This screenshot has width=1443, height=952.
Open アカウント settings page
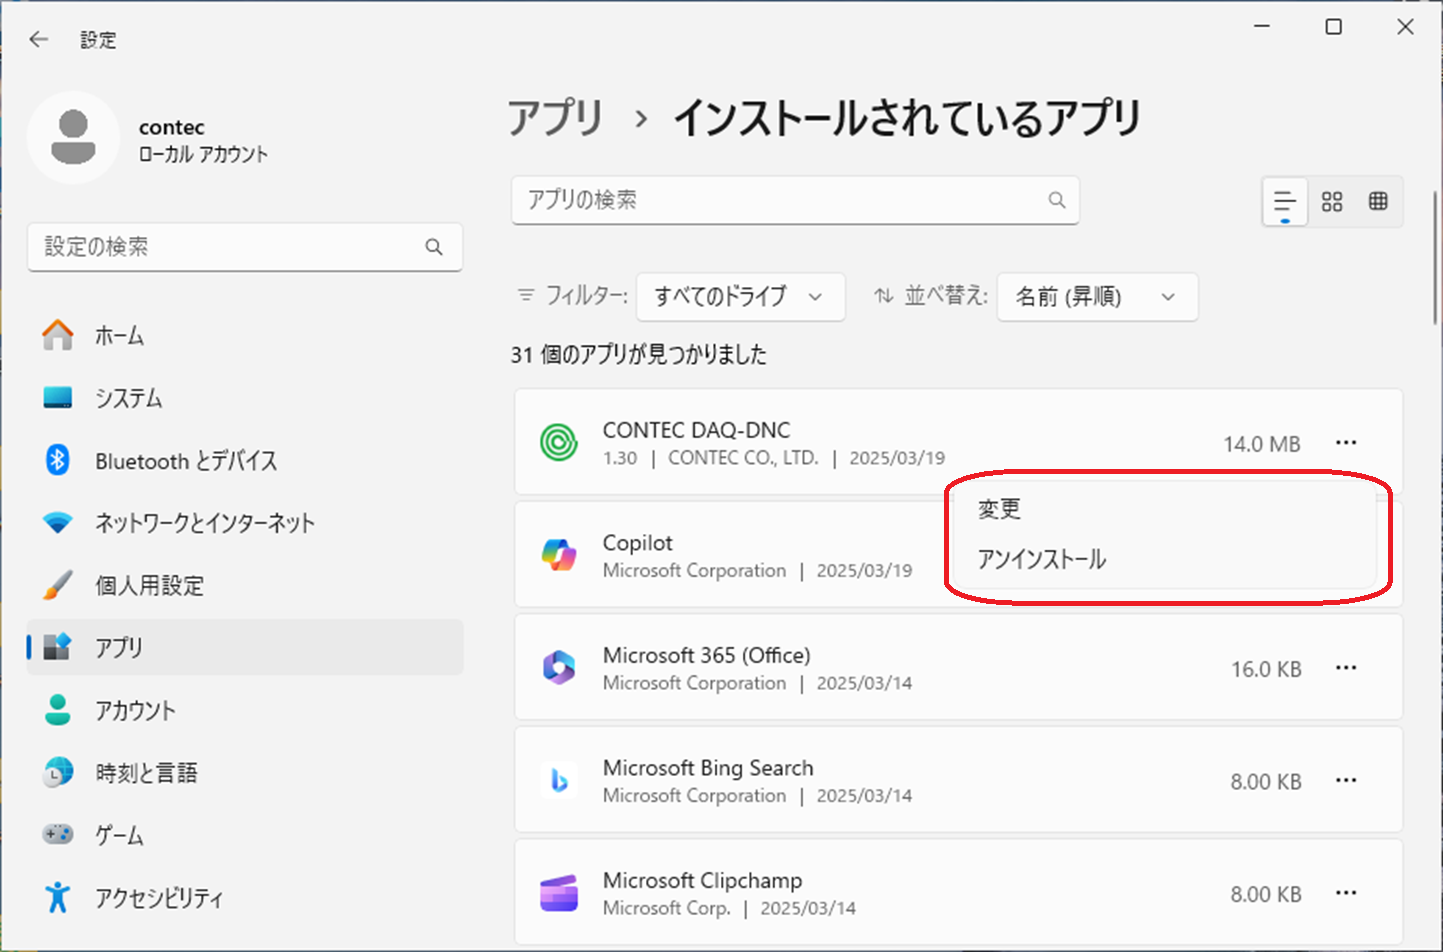point(245,710)
